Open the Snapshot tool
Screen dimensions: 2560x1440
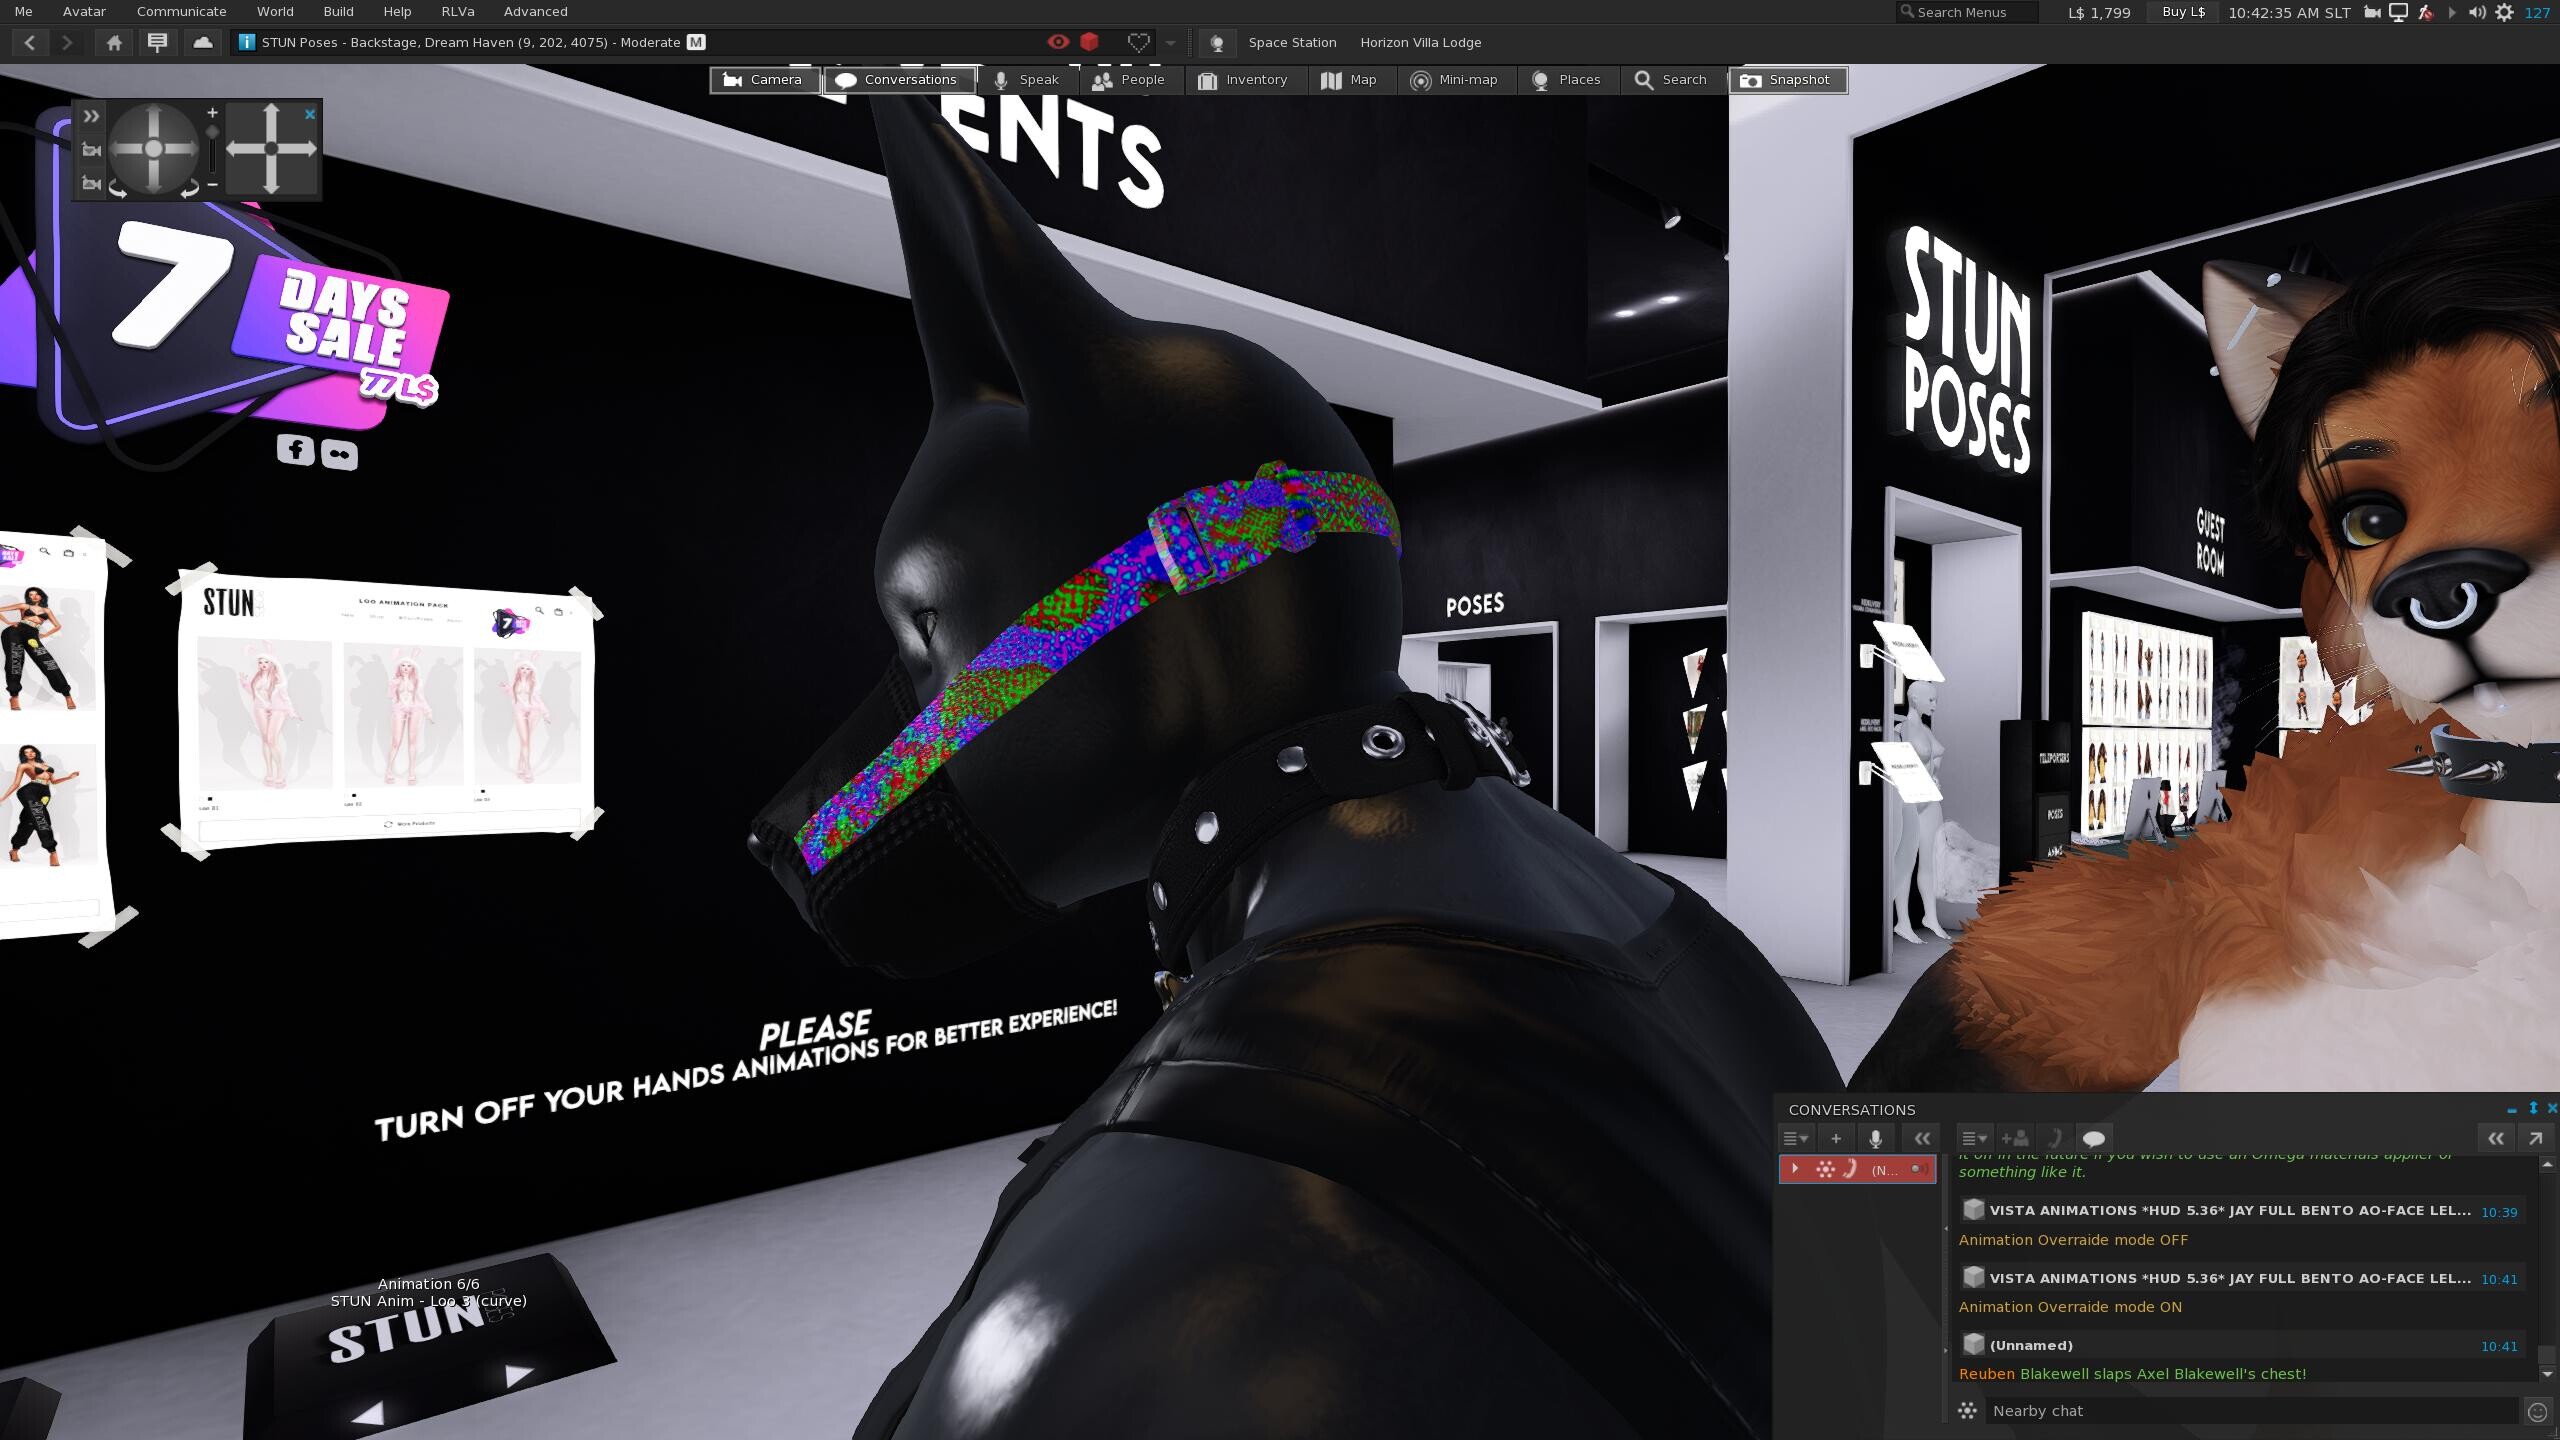coord(1787,80)
